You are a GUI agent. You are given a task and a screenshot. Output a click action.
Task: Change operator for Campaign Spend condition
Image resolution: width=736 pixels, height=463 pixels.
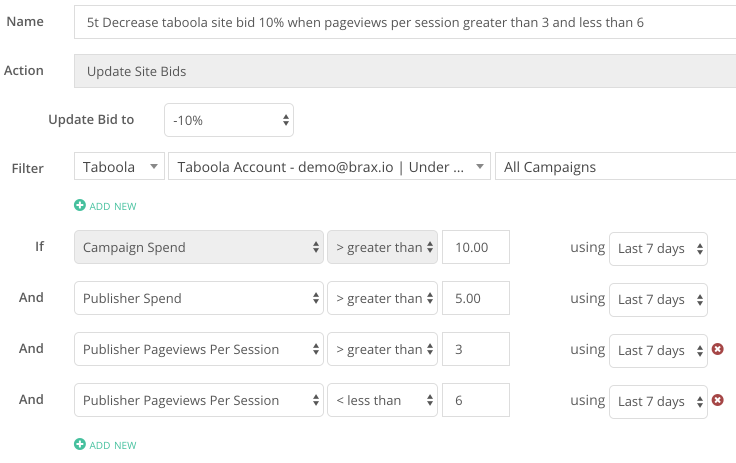[x=383, y=247]
